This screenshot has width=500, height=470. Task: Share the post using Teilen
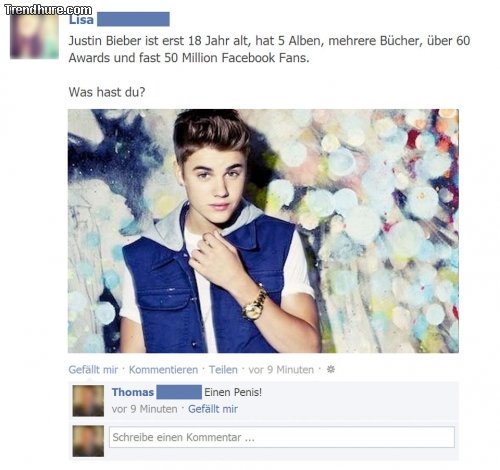[223, 370]
